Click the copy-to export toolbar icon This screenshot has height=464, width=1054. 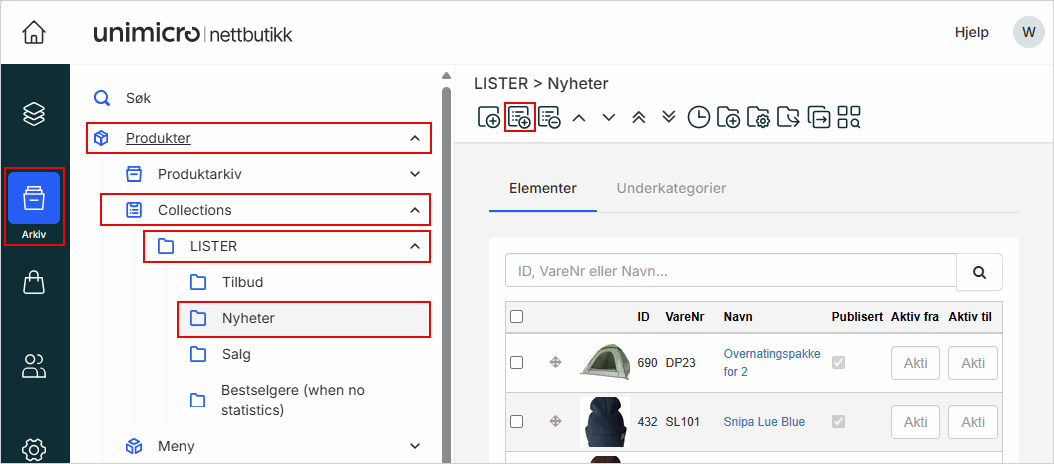pyautogui.click(x=819, y=117)
